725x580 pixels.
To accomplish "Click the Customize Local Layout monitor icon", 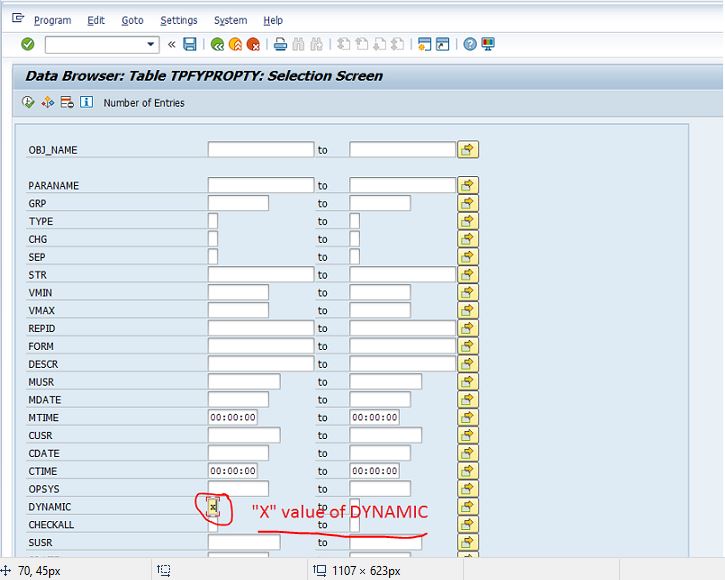I will (x=488, y=44).
